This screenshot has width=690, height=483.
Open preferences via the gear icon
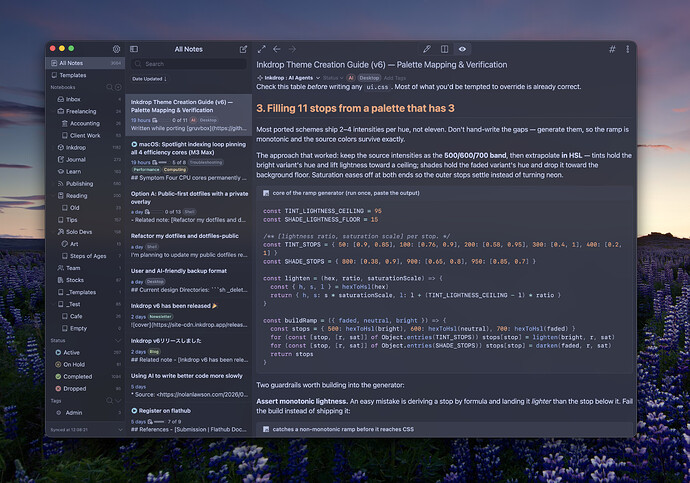(x=116, y=49)
